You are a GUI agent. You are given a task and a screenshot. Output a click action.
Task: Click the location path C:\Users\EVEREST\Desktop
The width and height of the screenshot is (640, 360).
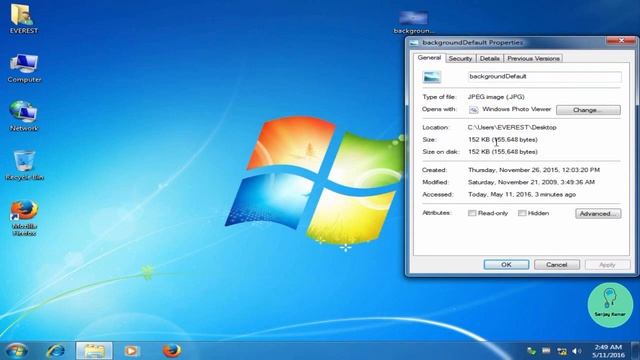tap(512, 127)
